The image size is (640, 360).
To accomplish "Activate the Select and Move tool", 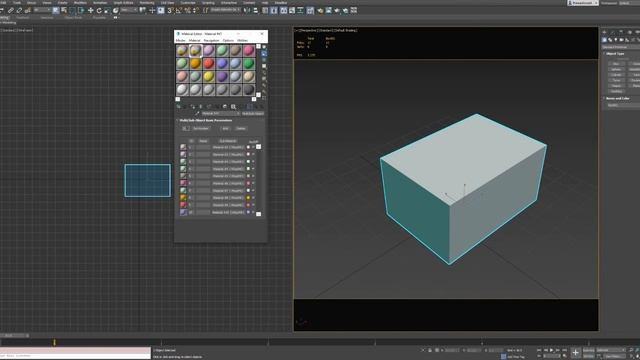I will [91, 10].
